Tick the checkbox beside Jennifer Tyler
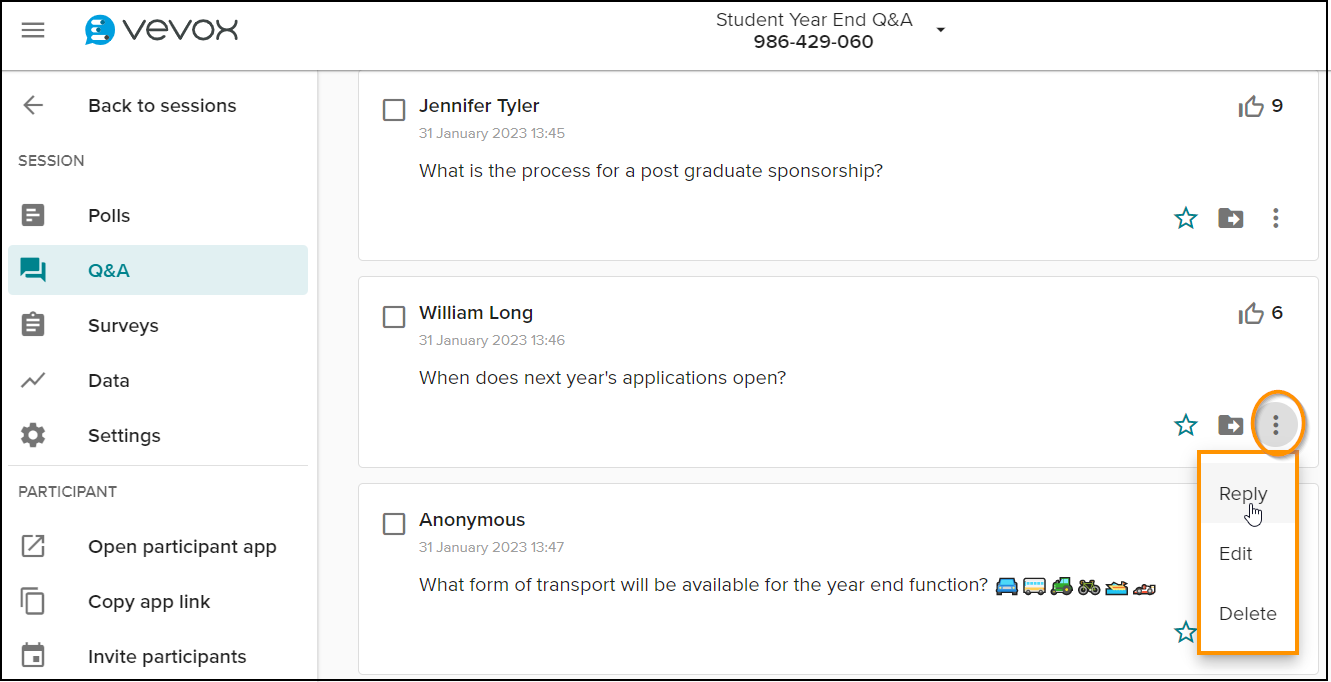This screenshot has width=1331, height=682. (394, 109)
